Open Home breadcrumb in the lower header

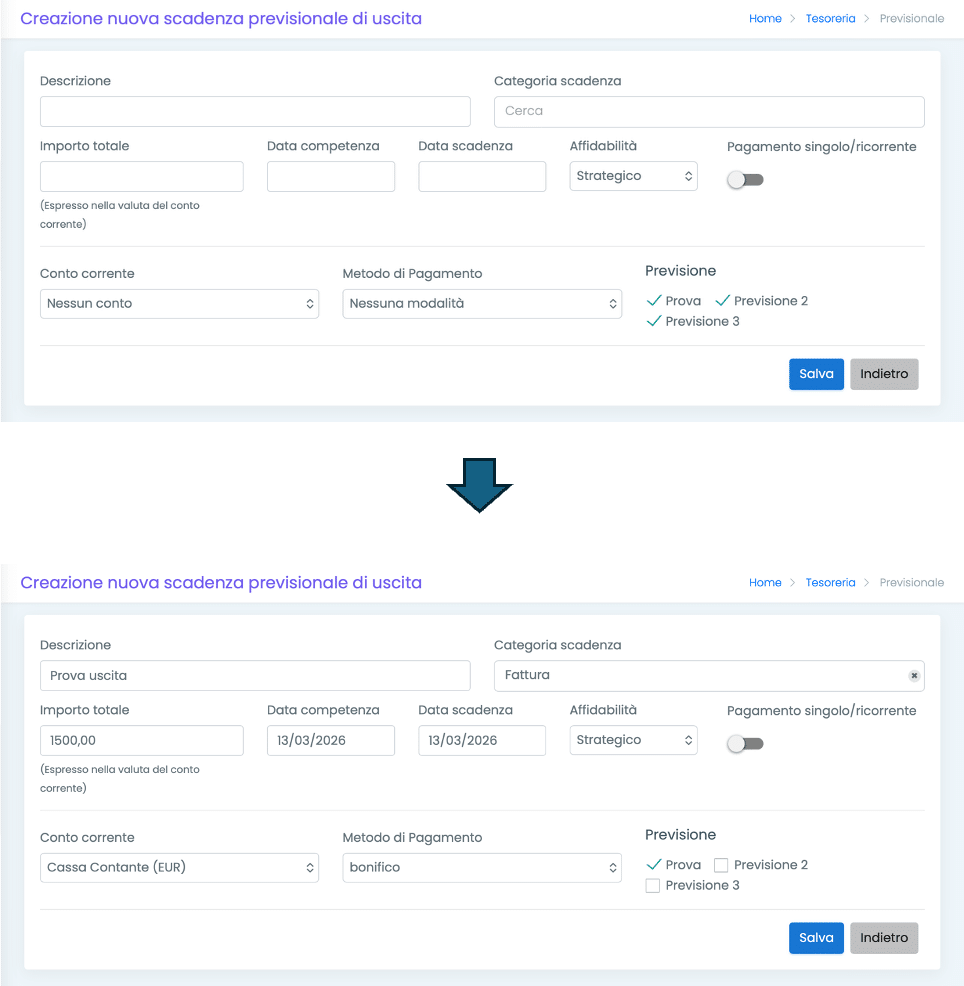(x=765, y=582)
